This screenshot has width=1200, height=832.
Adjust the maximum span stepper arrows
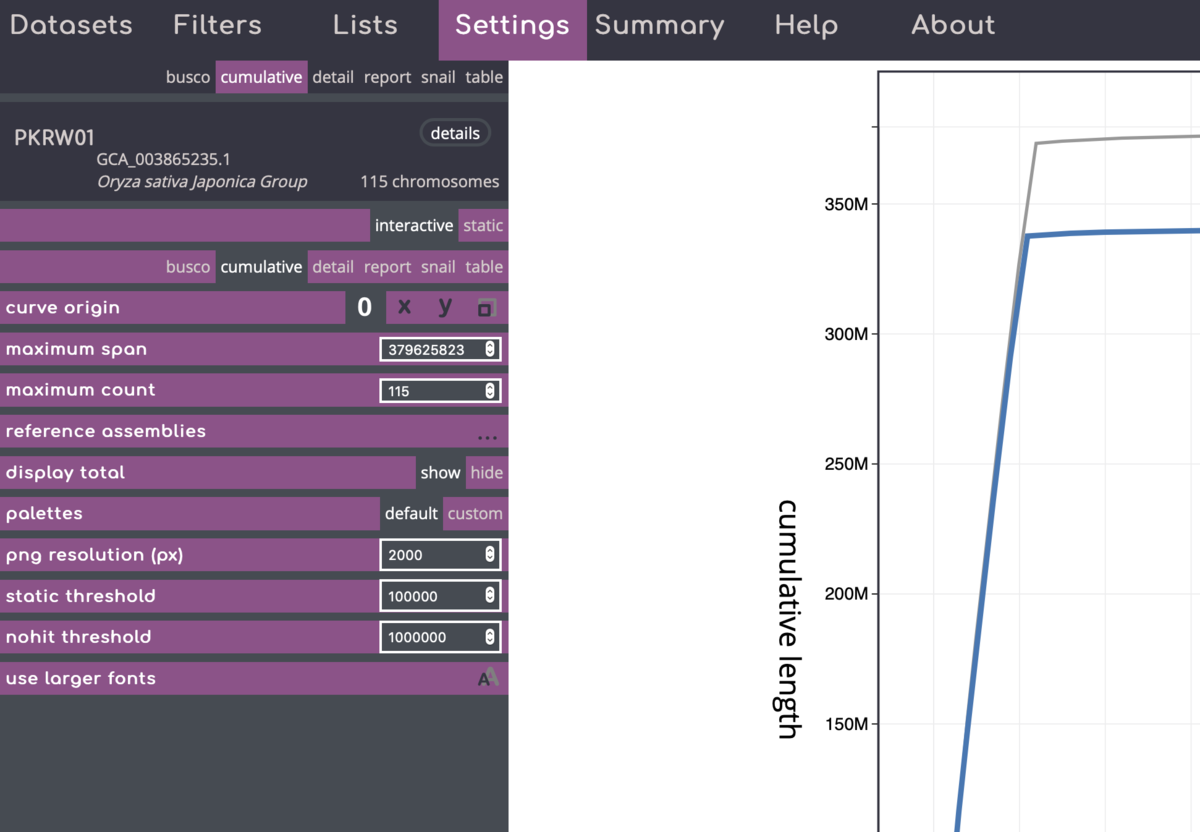[x=490, y=349]
